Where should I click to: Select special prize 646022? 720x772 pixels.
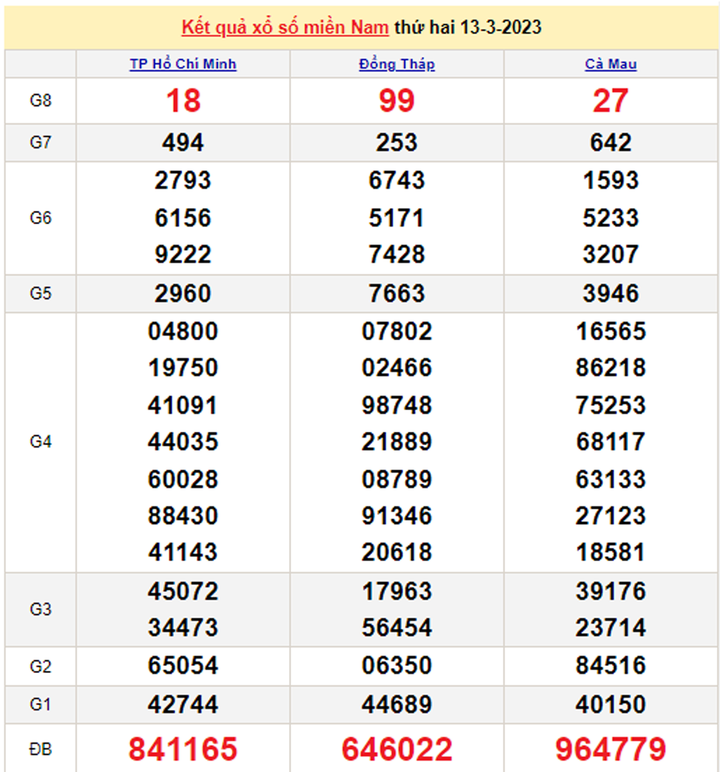[x=397, y=749]
